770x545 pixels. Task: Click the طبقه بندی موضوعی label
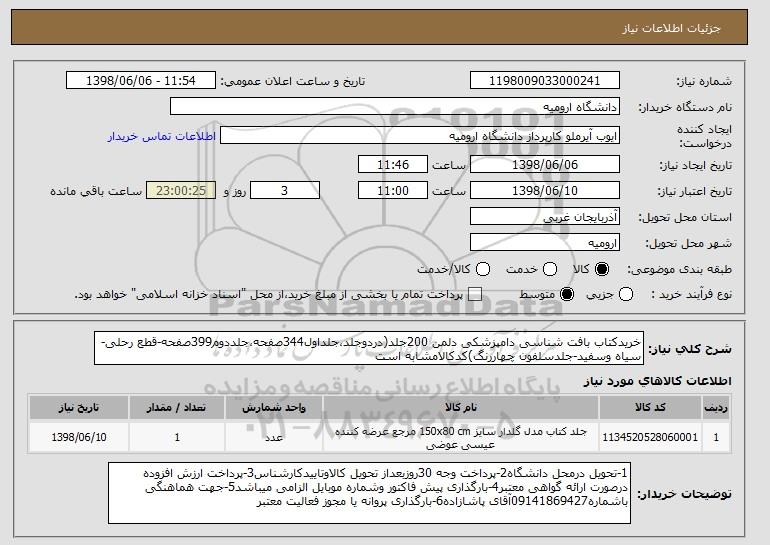tap(679, 269)
